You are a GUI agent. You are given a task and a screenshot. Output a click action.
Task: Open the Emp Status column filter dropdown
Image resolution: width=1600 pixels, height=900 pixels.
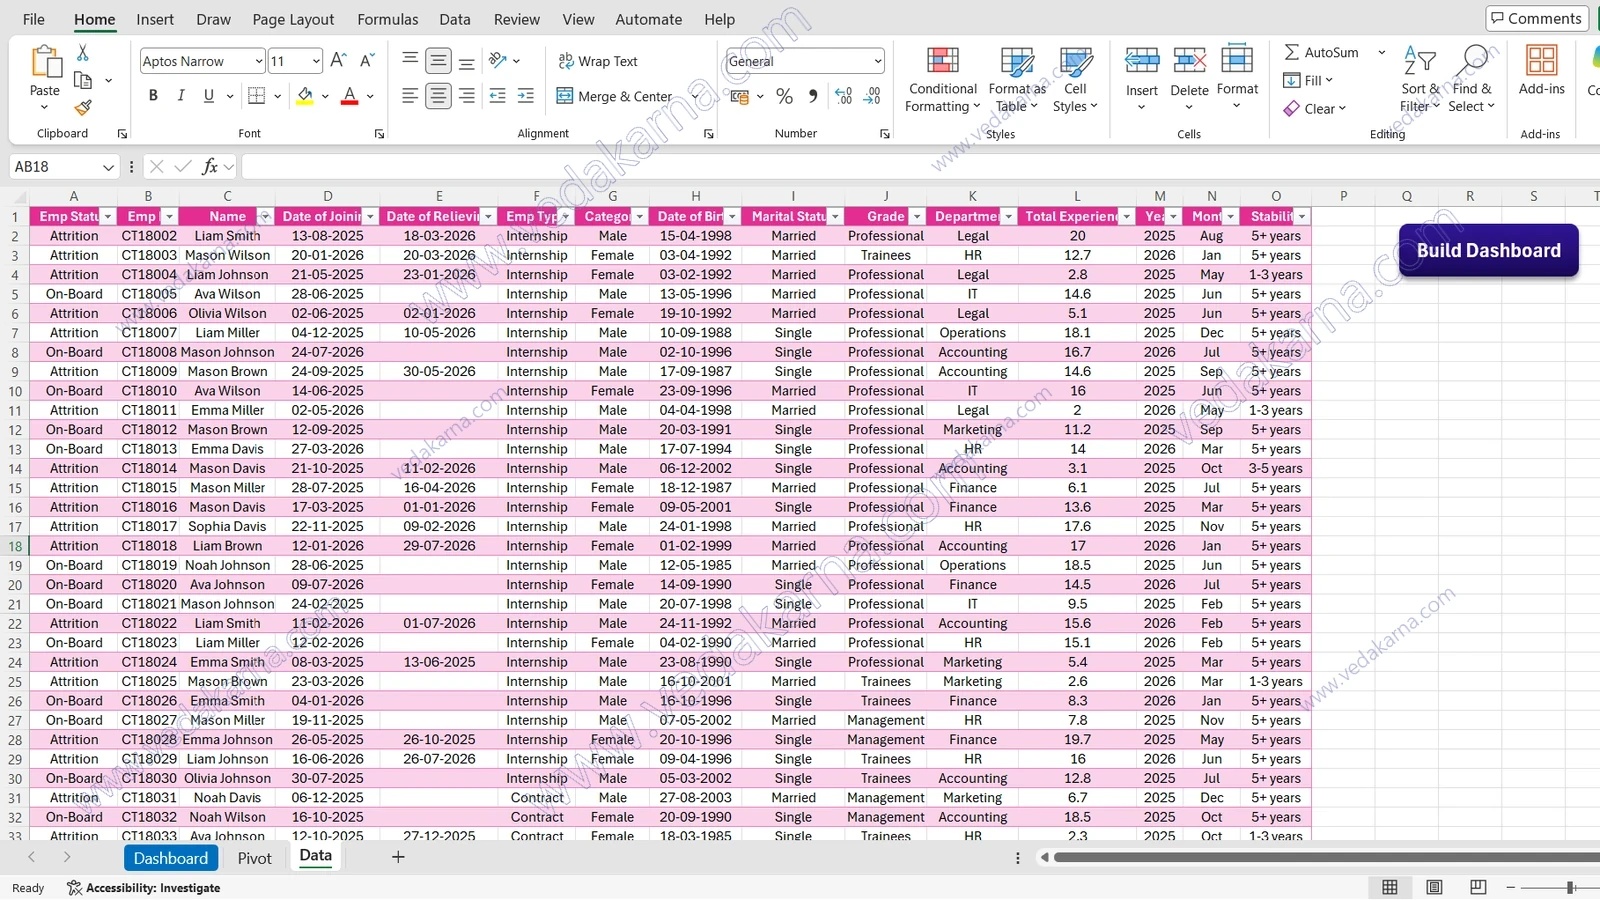pyautogui.click(x=108, y=217)
